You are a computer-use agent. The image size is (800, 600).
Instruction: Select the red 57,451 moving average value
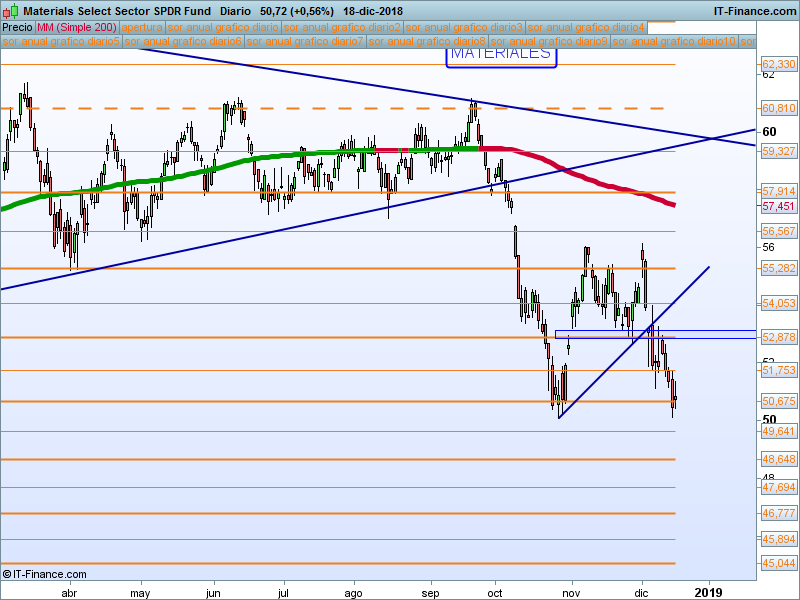(778, 206)
